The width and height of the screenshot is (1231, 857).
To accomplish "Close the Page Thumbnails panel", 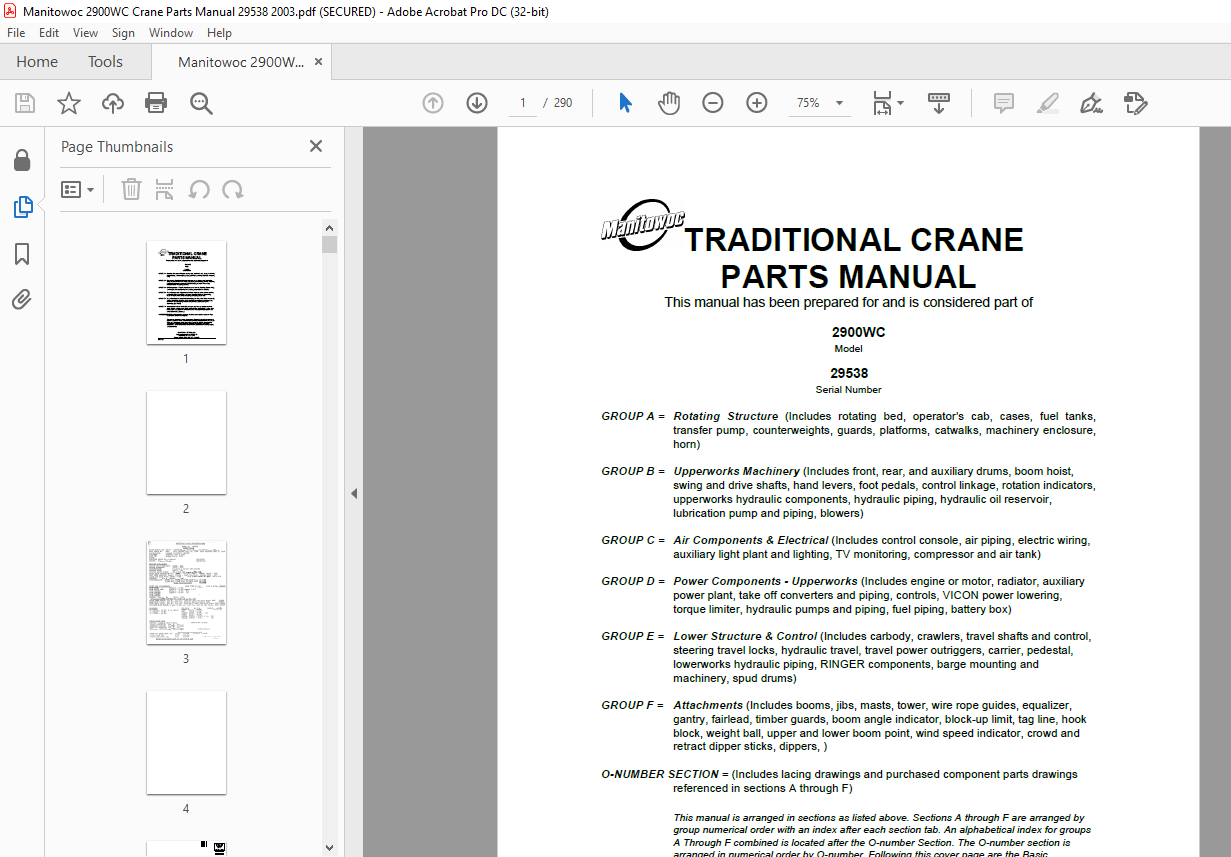I will click(316, 146).
